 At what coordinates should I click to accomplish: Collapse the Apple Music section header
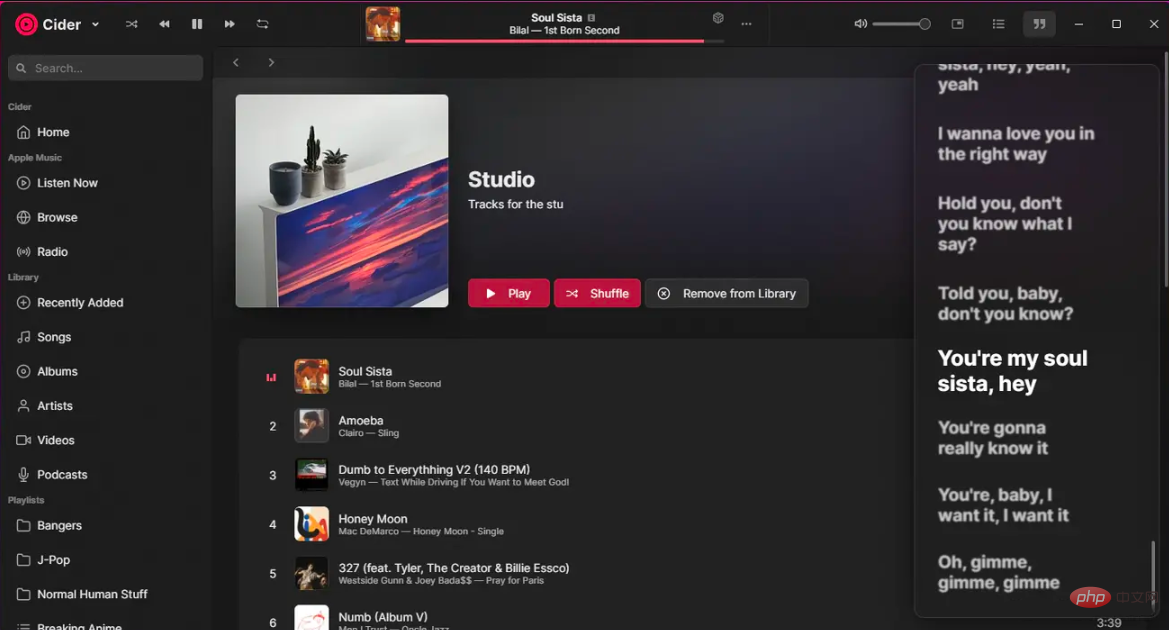pos(34,157)
